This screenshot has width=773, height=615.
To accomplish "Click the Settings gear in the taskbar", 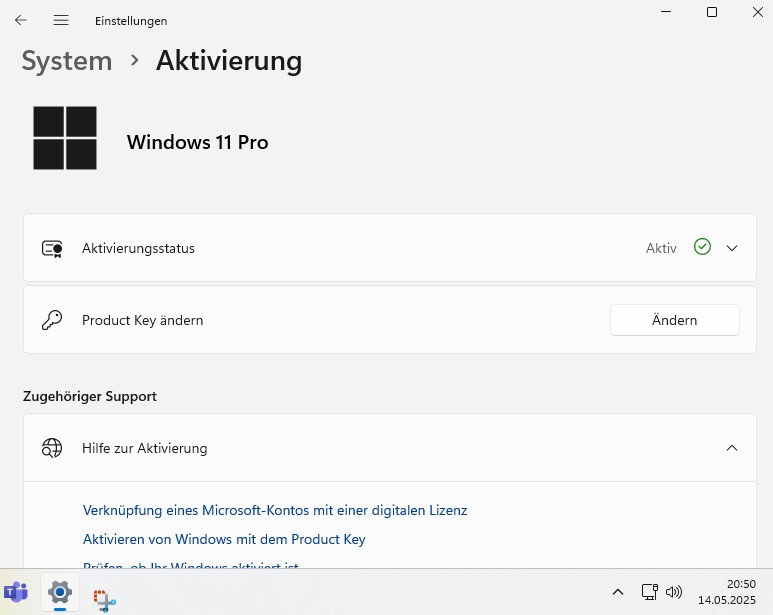I will coord(60,592).
